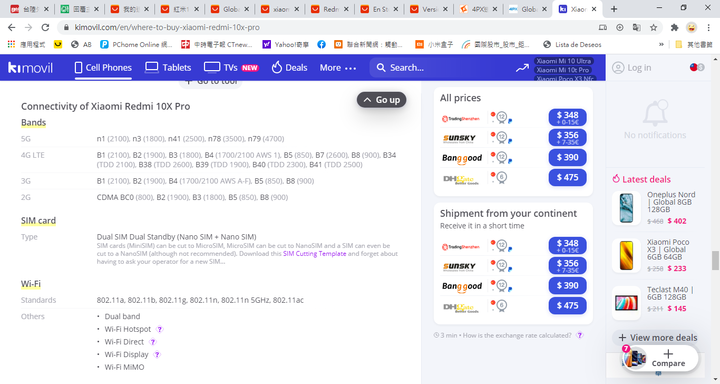Screen dimensions: 720x384
Task: Open DHgate $475 in Shipment section
Action: pos(568,306)
